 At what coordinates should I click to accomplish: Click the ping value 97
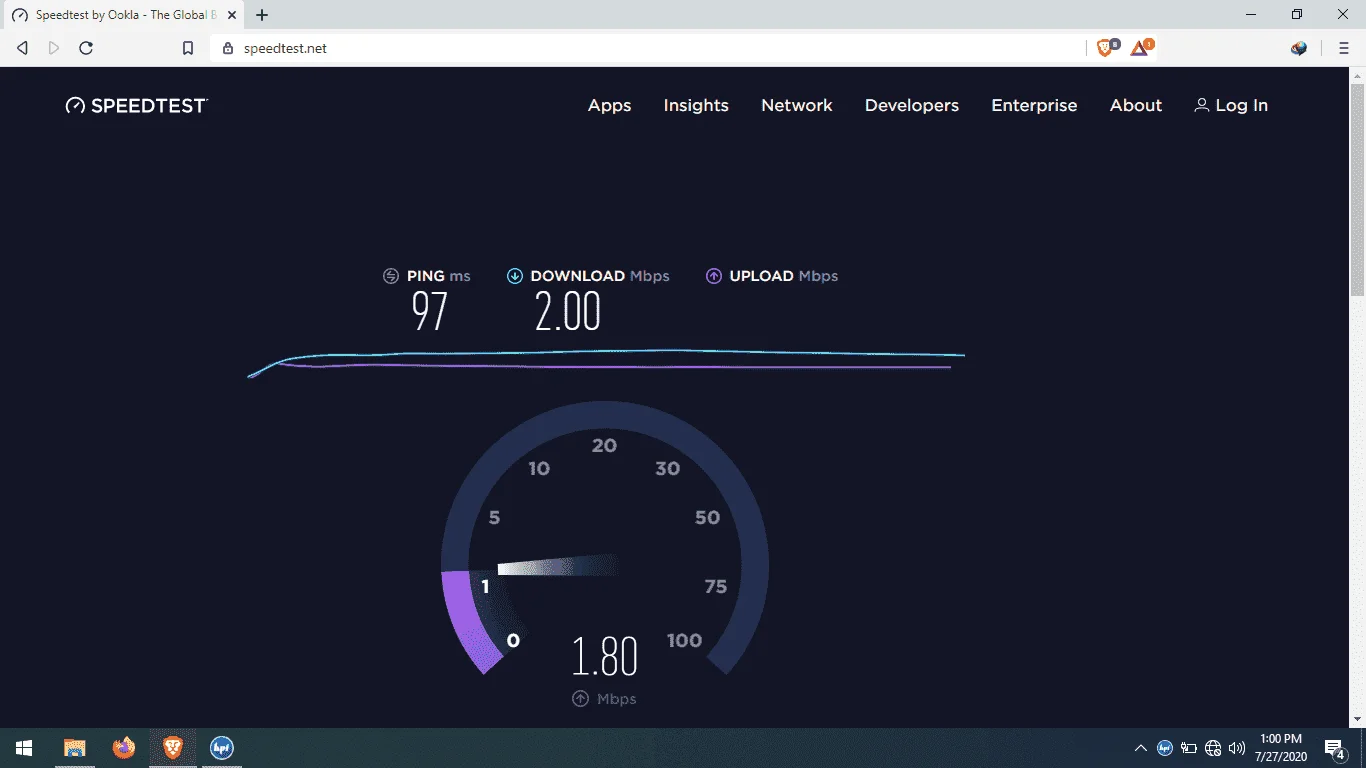pos(430,311)
